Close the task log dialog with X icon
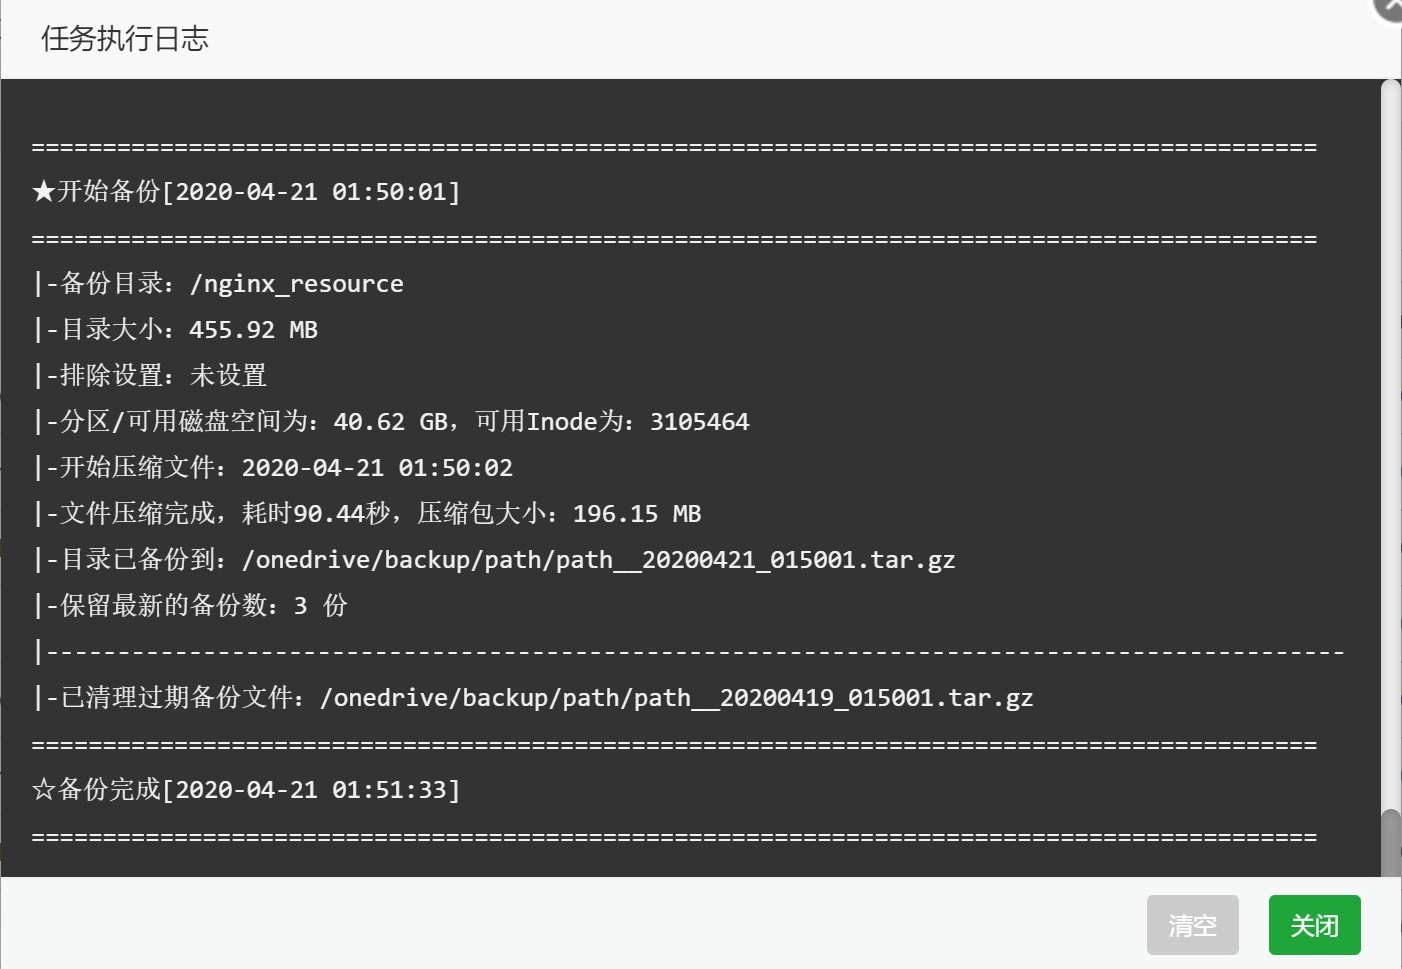This screenshot has width=1402, height=969. click(1389, 6)
